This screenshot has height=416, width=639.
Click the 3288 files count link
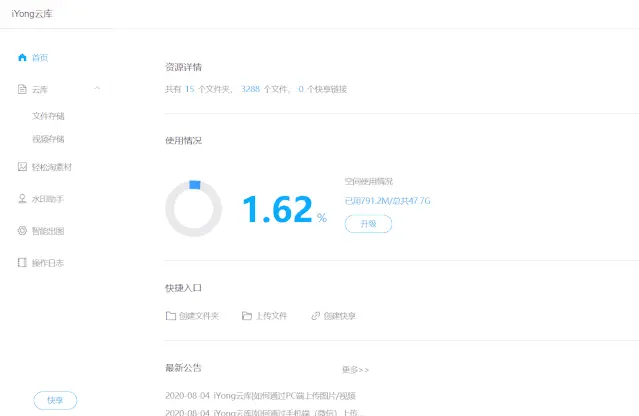tap(250, 89)
